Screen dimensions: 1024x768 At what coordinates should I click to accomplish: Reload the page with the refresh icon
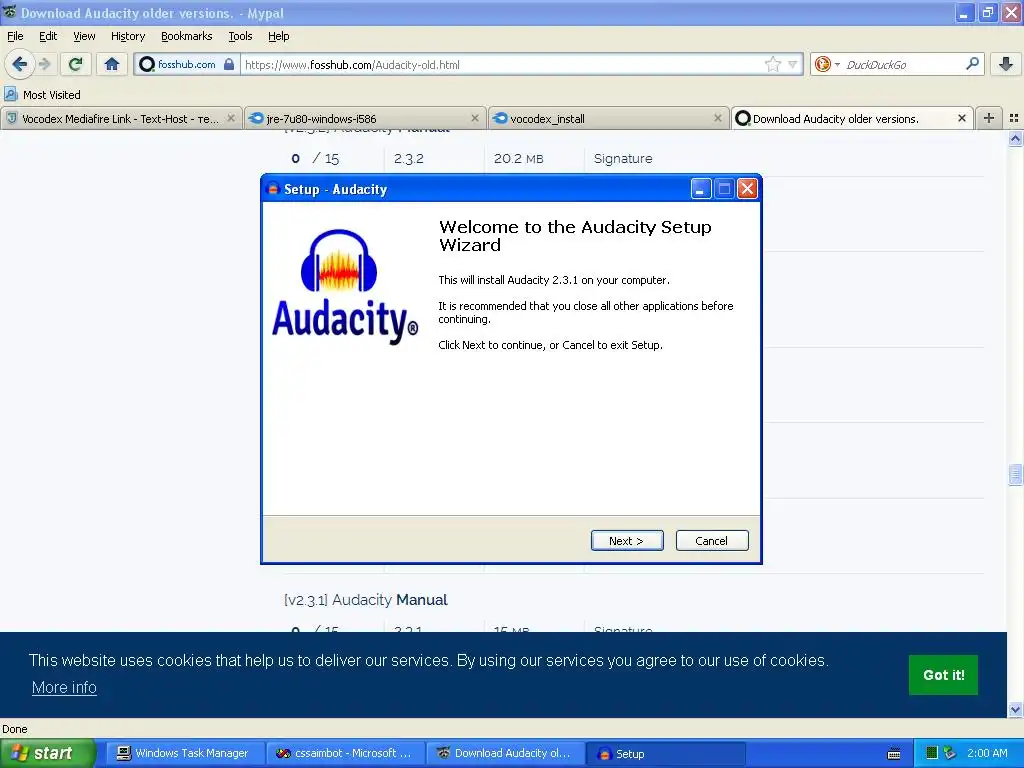[x=75, y=64]
